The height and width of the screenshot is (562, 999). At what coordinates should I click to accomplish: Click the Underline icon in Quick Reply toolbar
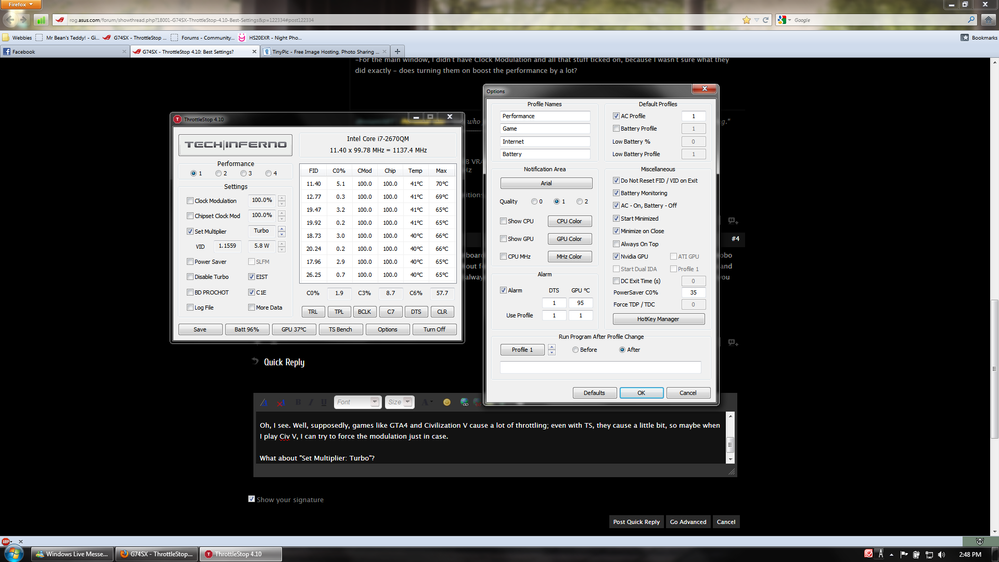click(324, 402)
